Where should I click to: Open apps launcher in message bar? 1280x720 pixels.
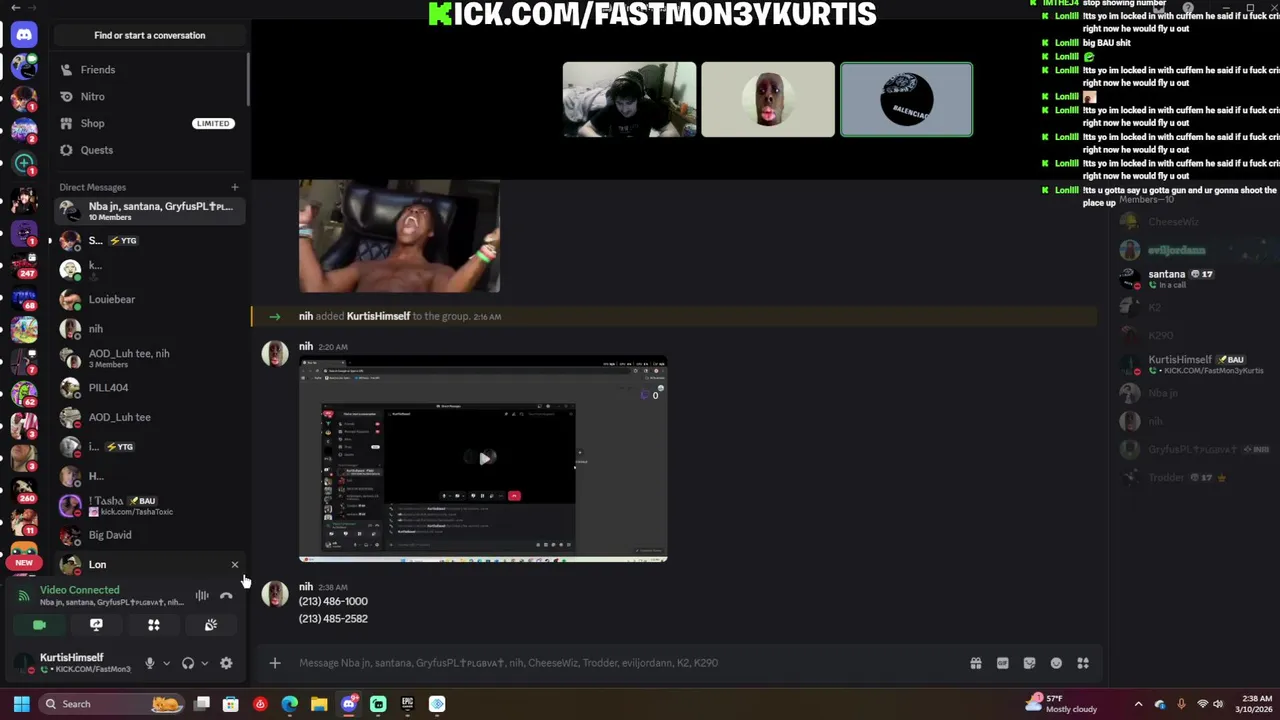click(x=1083, y=663)
